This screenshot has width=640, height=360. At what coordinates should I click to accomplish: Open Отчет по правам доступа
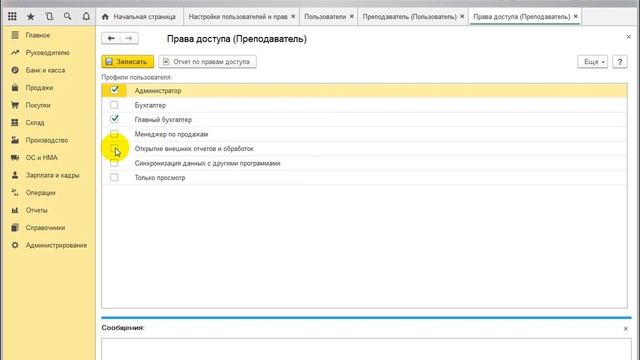pos(207,62)
